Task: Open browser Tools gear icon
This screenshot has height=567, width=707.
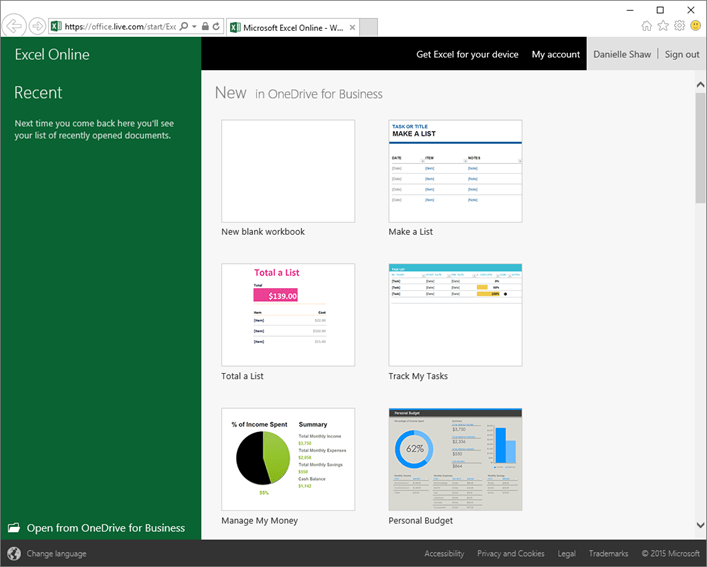Action: [679, 26]
